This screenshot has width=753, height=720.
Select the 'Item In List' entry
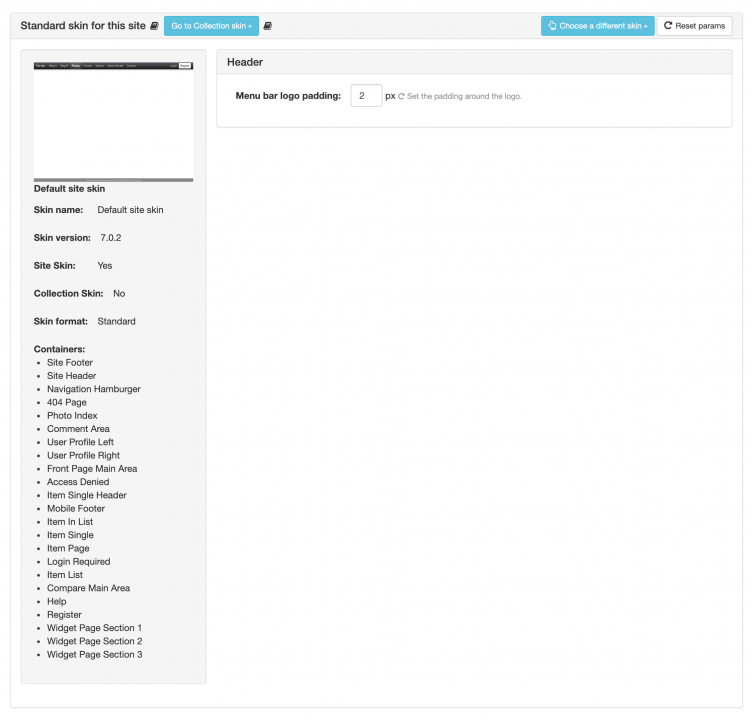tap(70, 522)
